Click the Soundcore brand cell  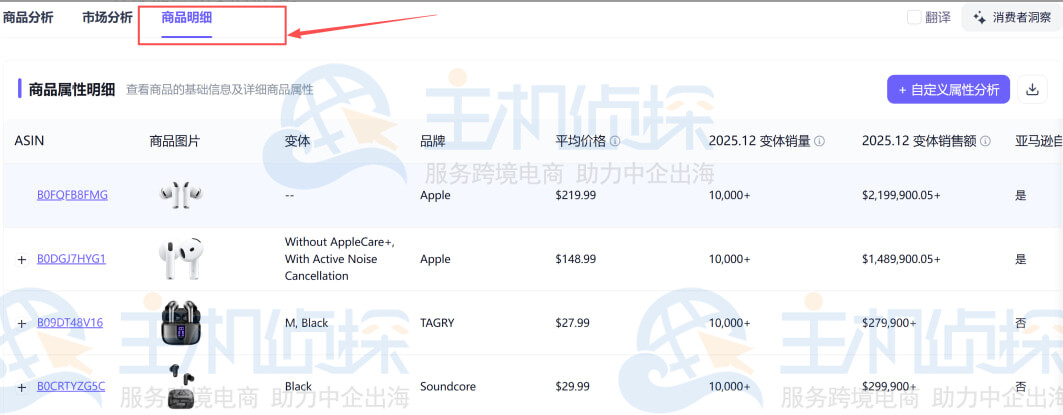(x=448, y=387)
